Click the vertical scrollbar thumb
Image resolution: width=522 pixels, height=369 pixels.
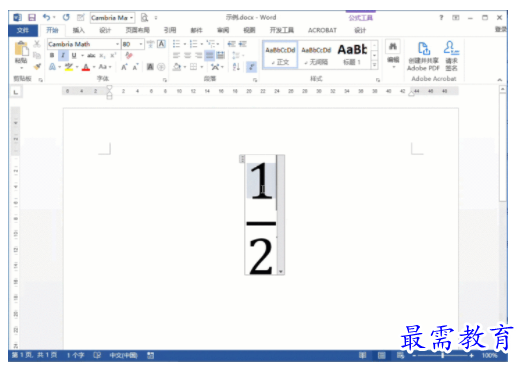pyautogui.click(x=502, y=147)
